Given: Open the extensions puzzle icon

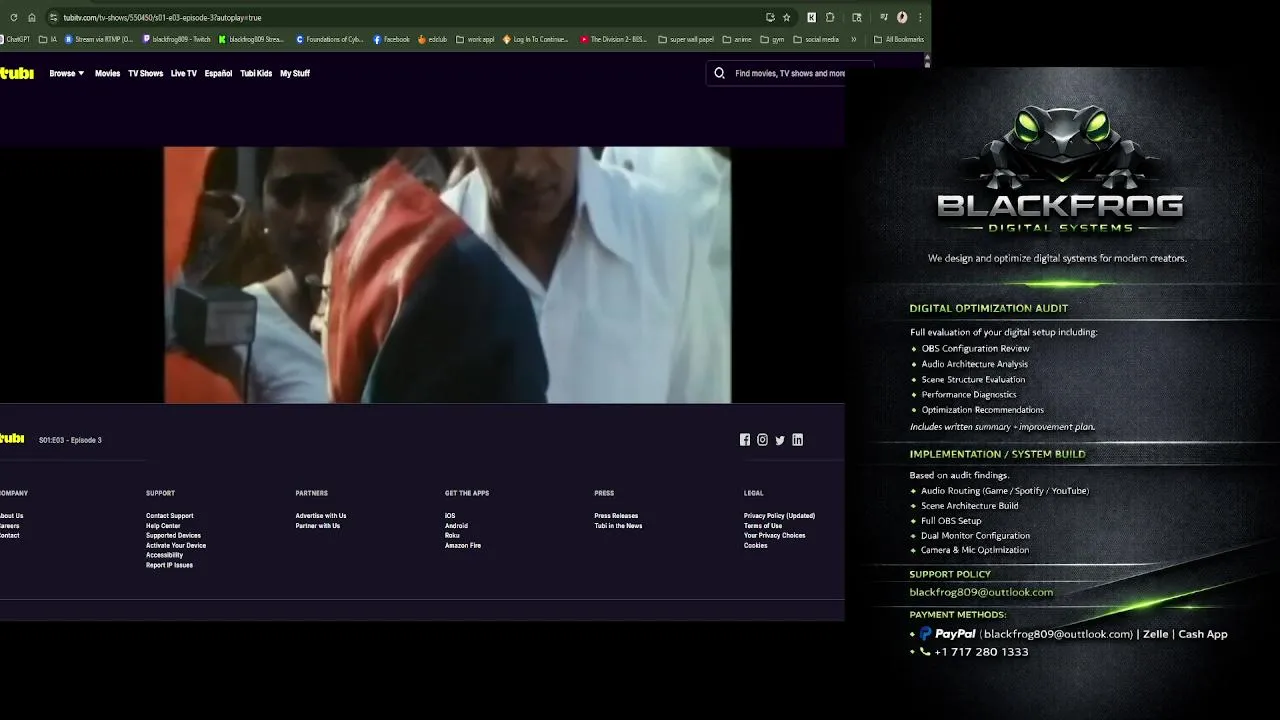Looking at the screenshot, I should coord(830,17).
